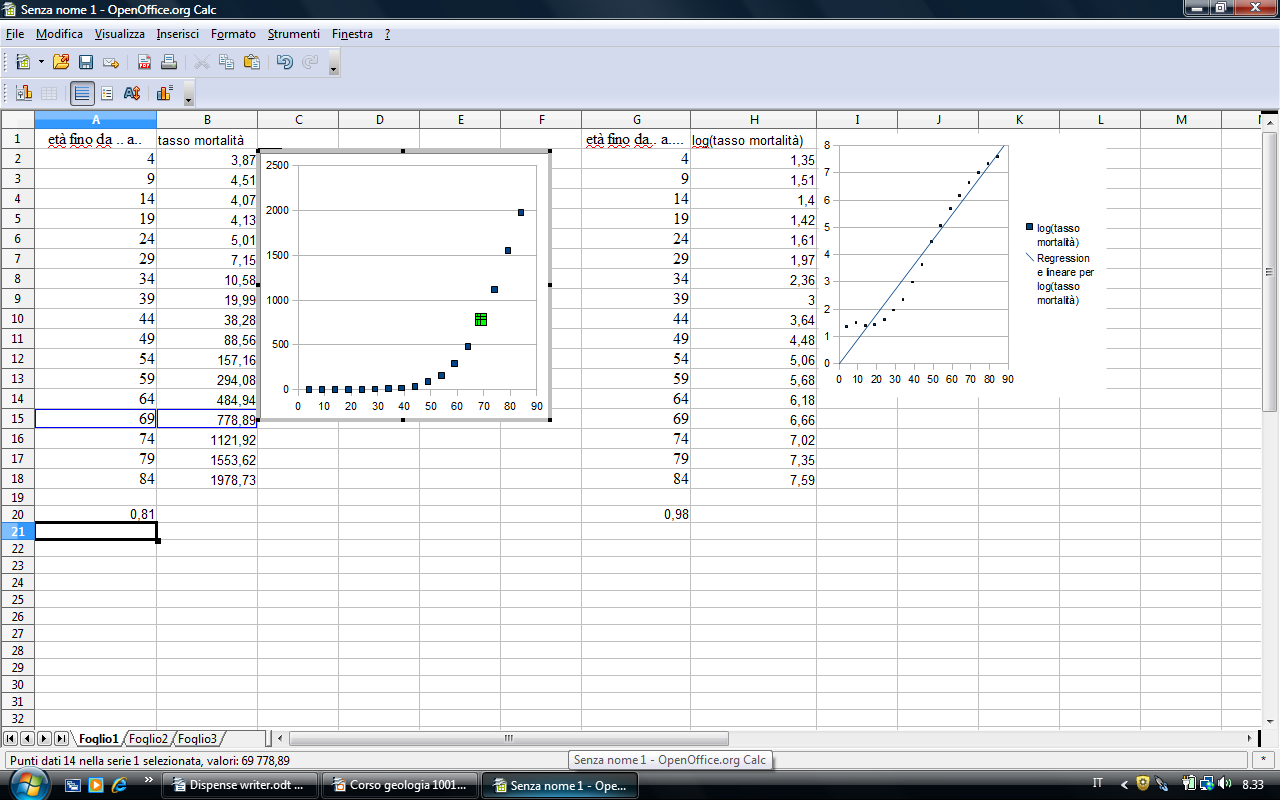Open the Finestra menu

(352, 34)
